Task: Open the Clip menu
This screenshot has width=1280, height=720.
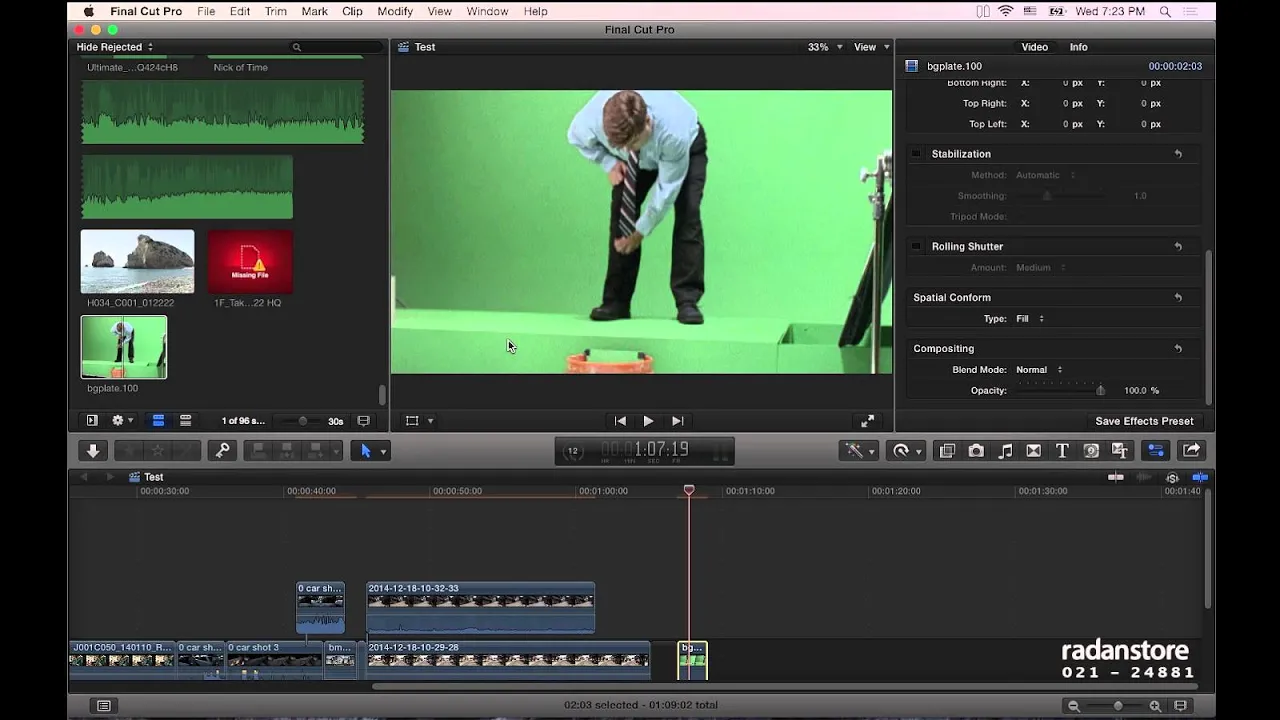Action: 352,11
